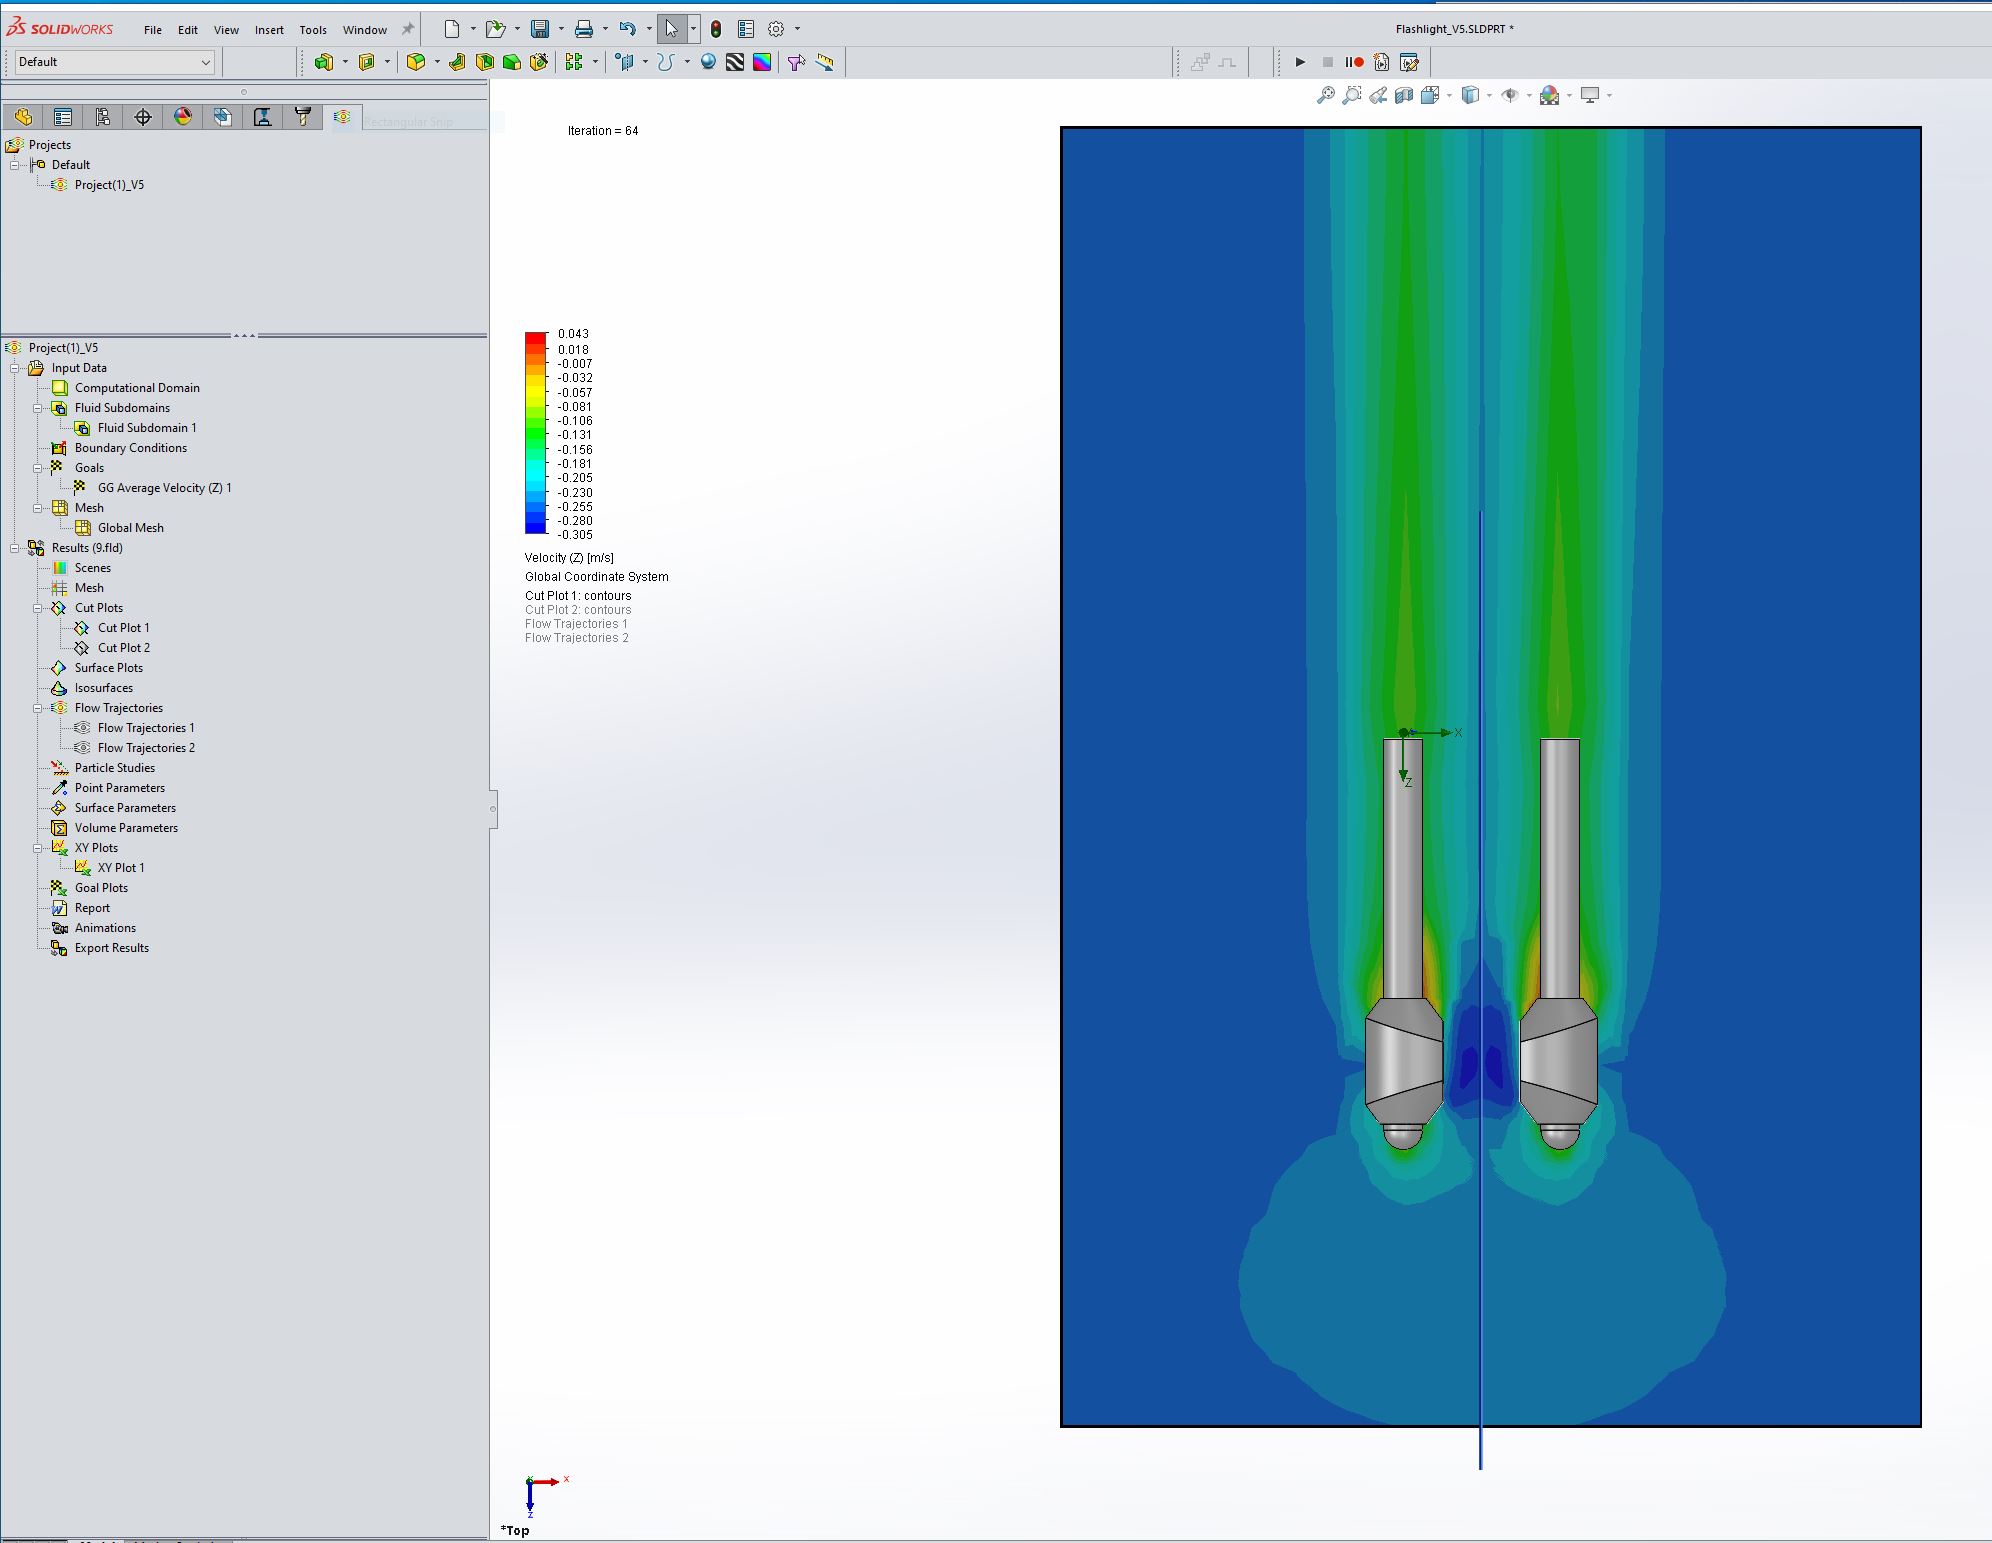The width and height of the screenshot is (1992, 1543).
Task: Open the Insert menu
Action: pyautogui.click(x=269, y=30)
